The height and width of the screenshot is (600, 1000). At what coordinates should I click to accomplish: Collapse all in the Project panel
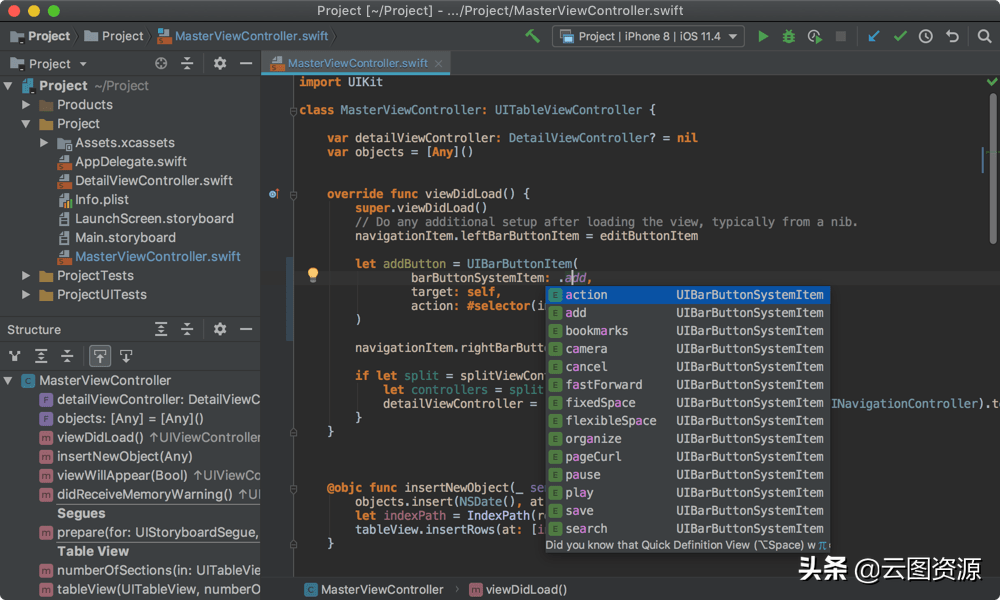(187, 63)
